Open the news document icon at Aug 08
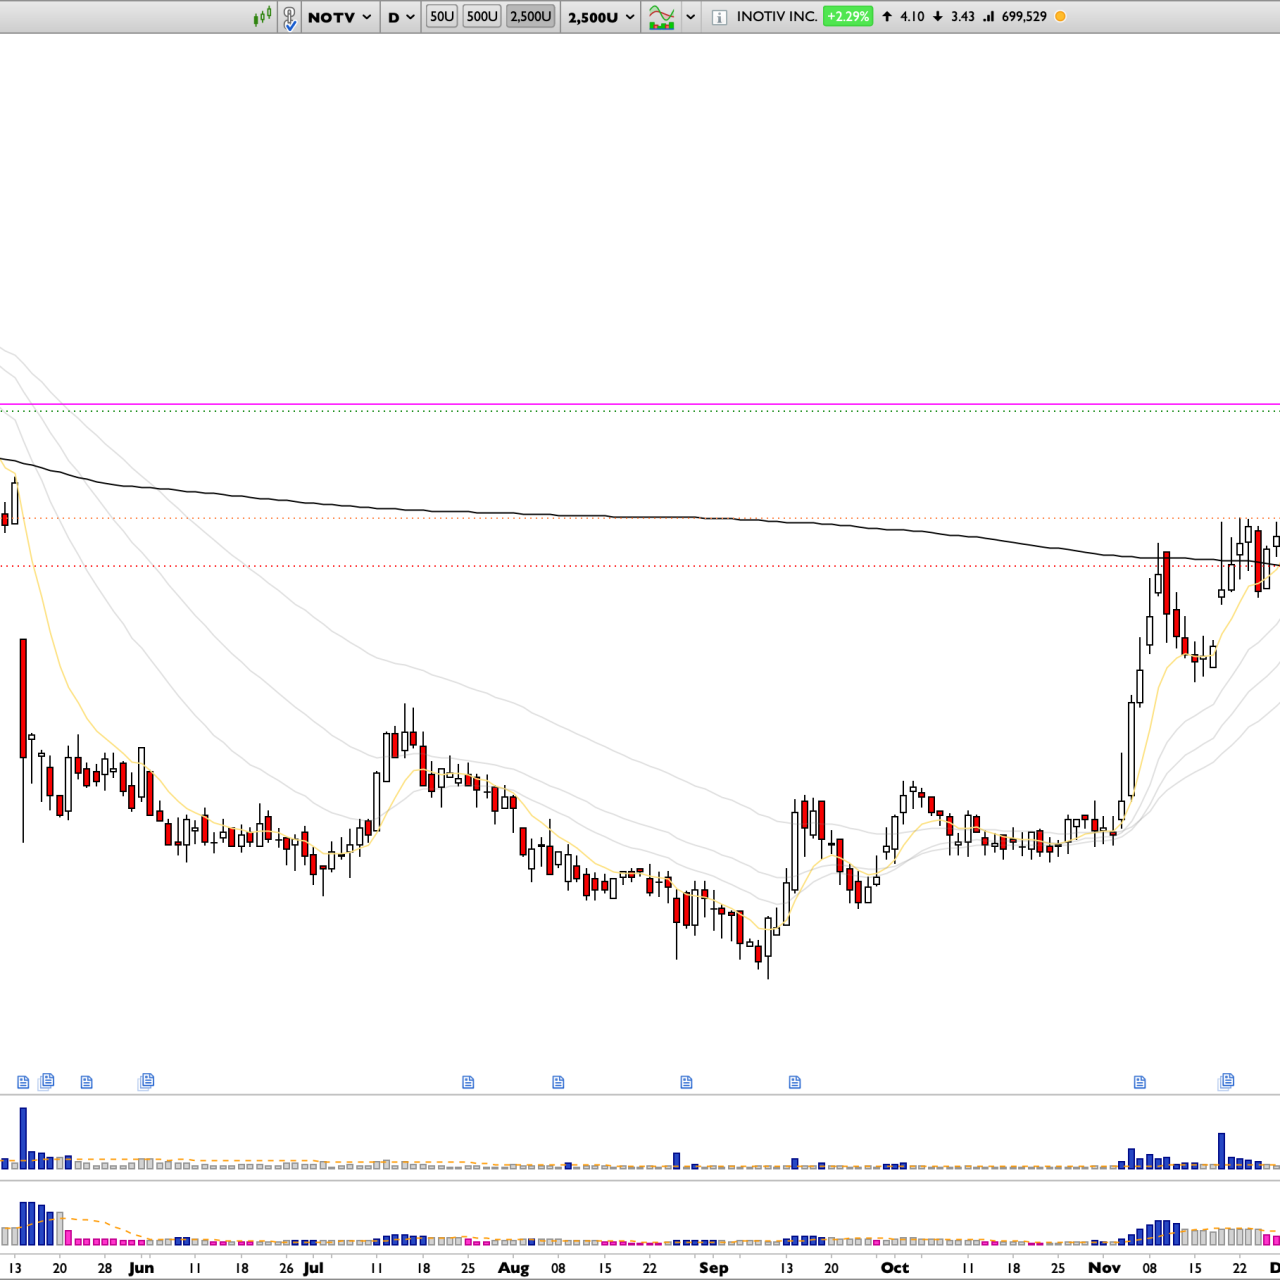The image size is (1280, 1280). coord(558,1082)
